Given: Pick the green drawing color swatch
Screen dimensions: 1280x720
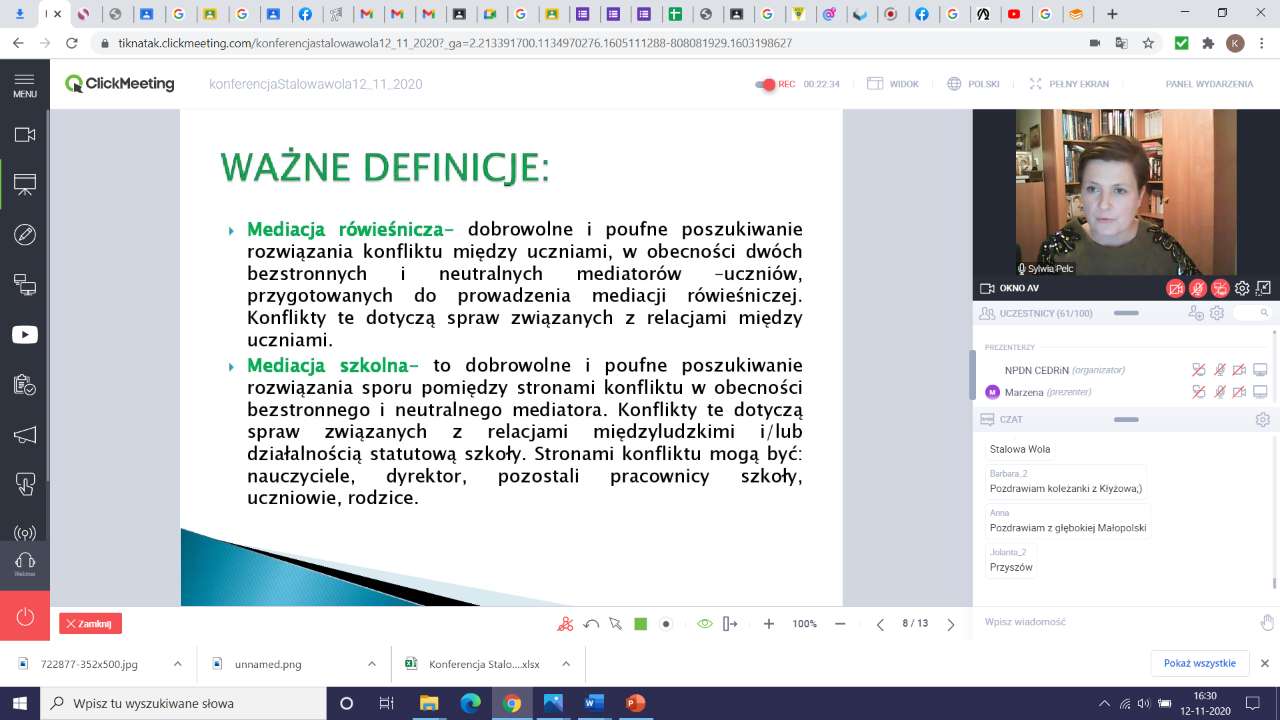Looking at the screenshot, I should click(x=641, y=624).
